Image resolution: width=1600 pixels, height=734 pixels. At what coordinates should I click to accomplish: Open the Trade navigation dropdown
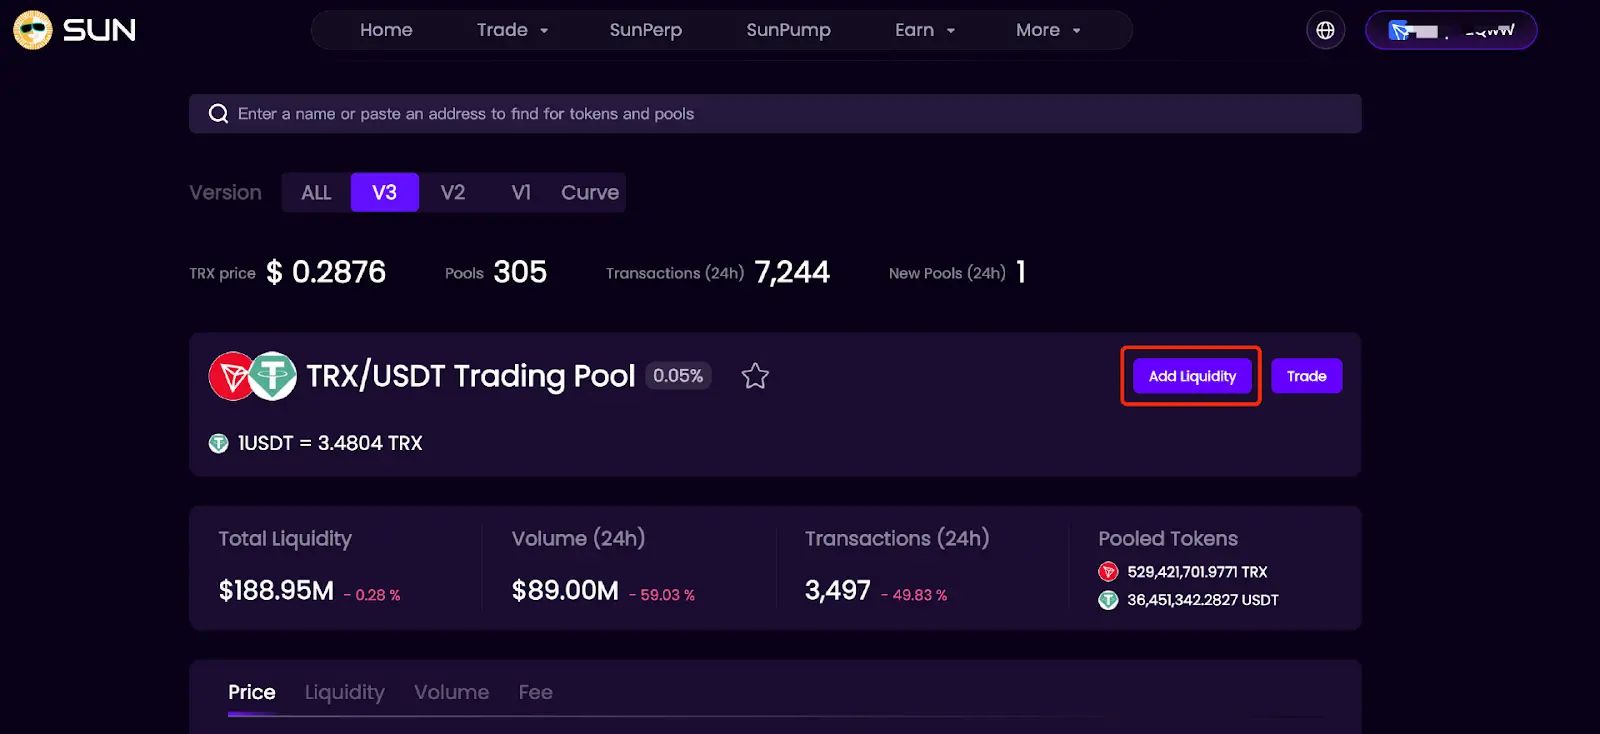tap(511, 30)
